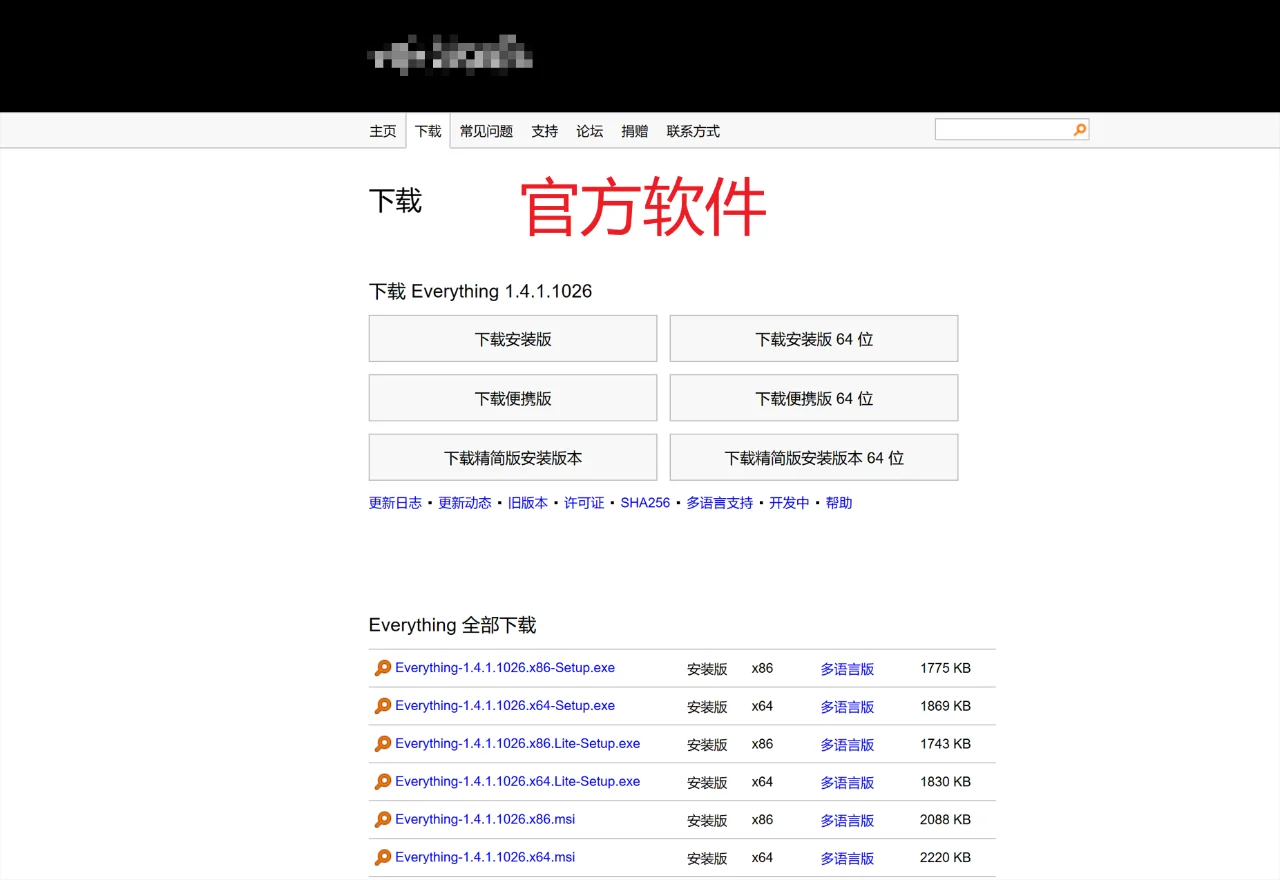1280x880 pixels.
Task: Click the 下载便携版 button
Action: pyautogui.click(x=512, y=397)
